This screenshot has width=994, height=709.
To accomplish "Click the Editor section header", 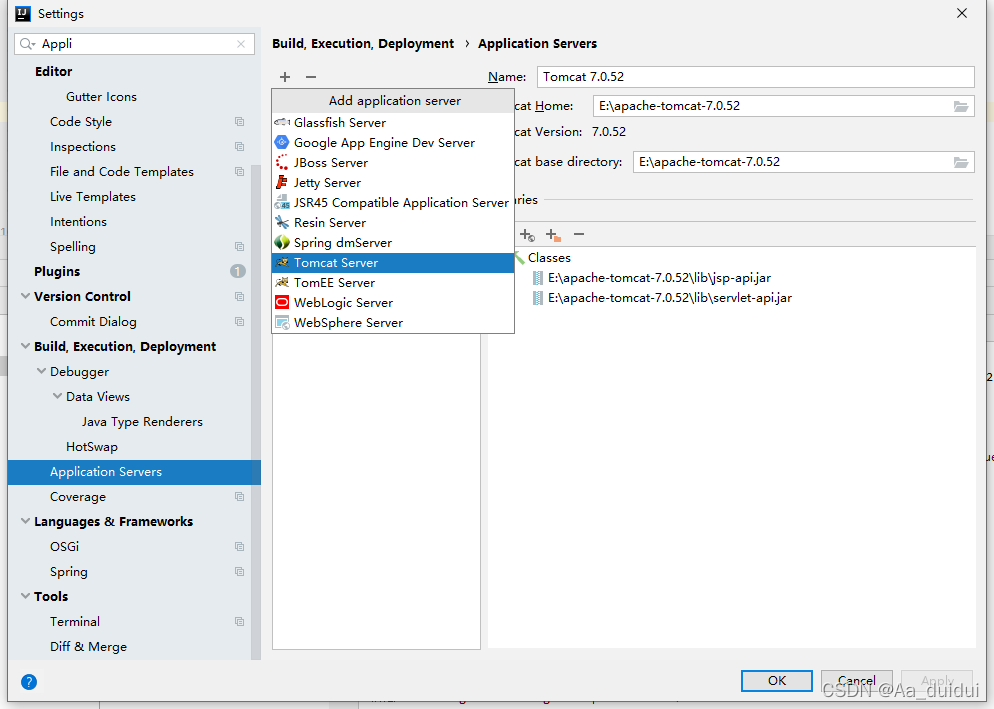I will point(53,71).
